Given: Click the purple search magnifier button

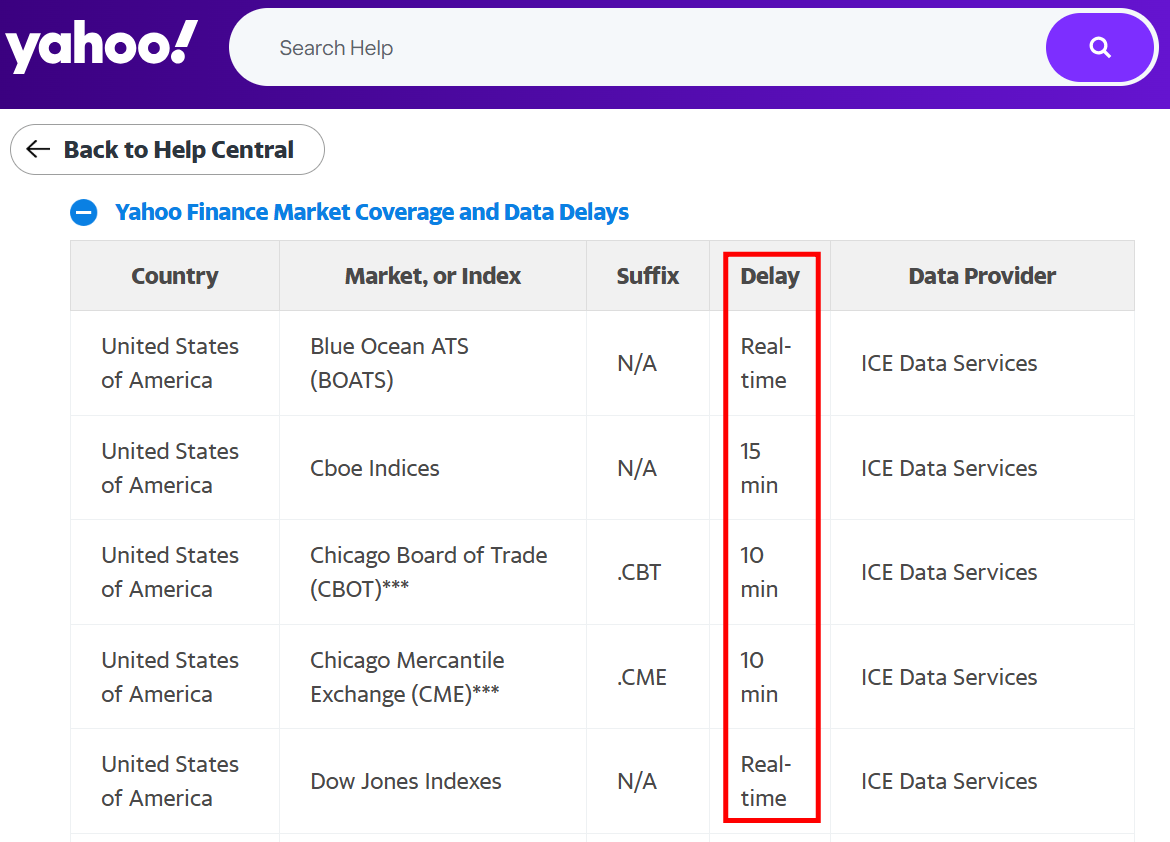Looking at the screenshot, I should click(1100, 48).
